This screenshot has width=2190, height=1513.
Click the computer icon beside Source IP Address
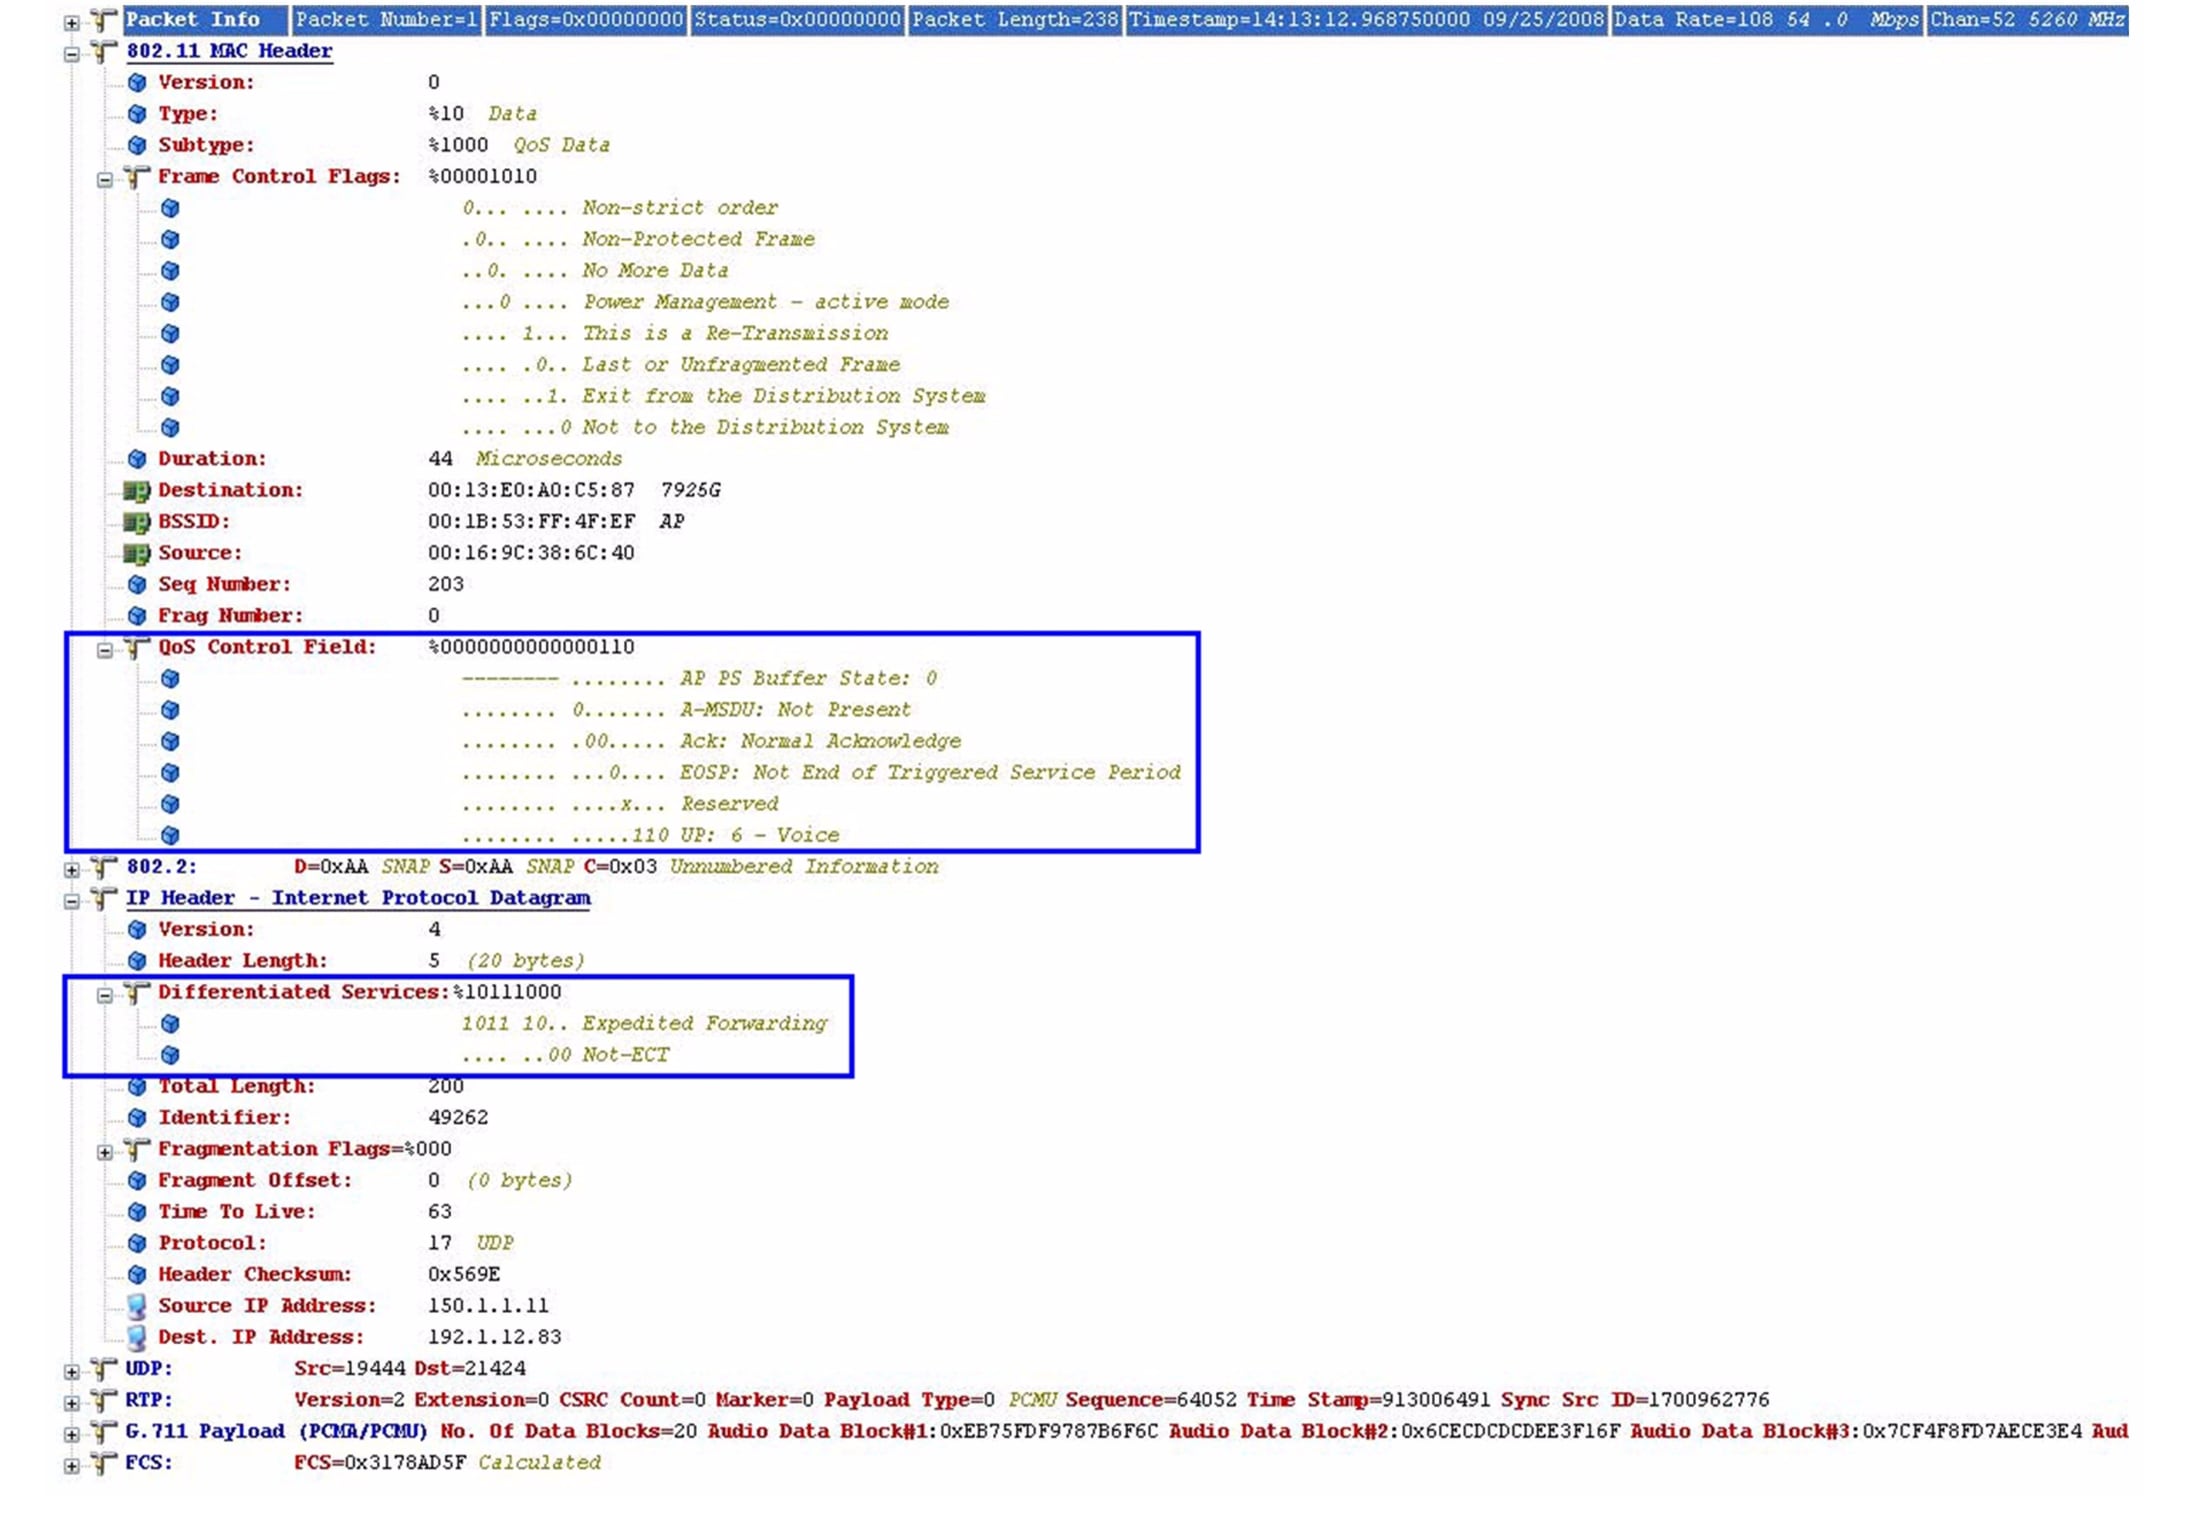(137, 1306)
